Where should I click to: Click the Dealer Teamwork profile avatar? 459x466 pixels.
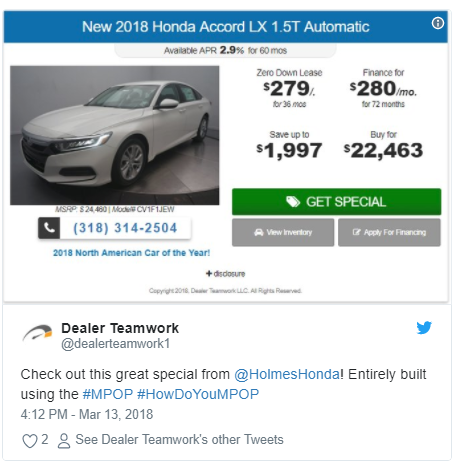37,333
